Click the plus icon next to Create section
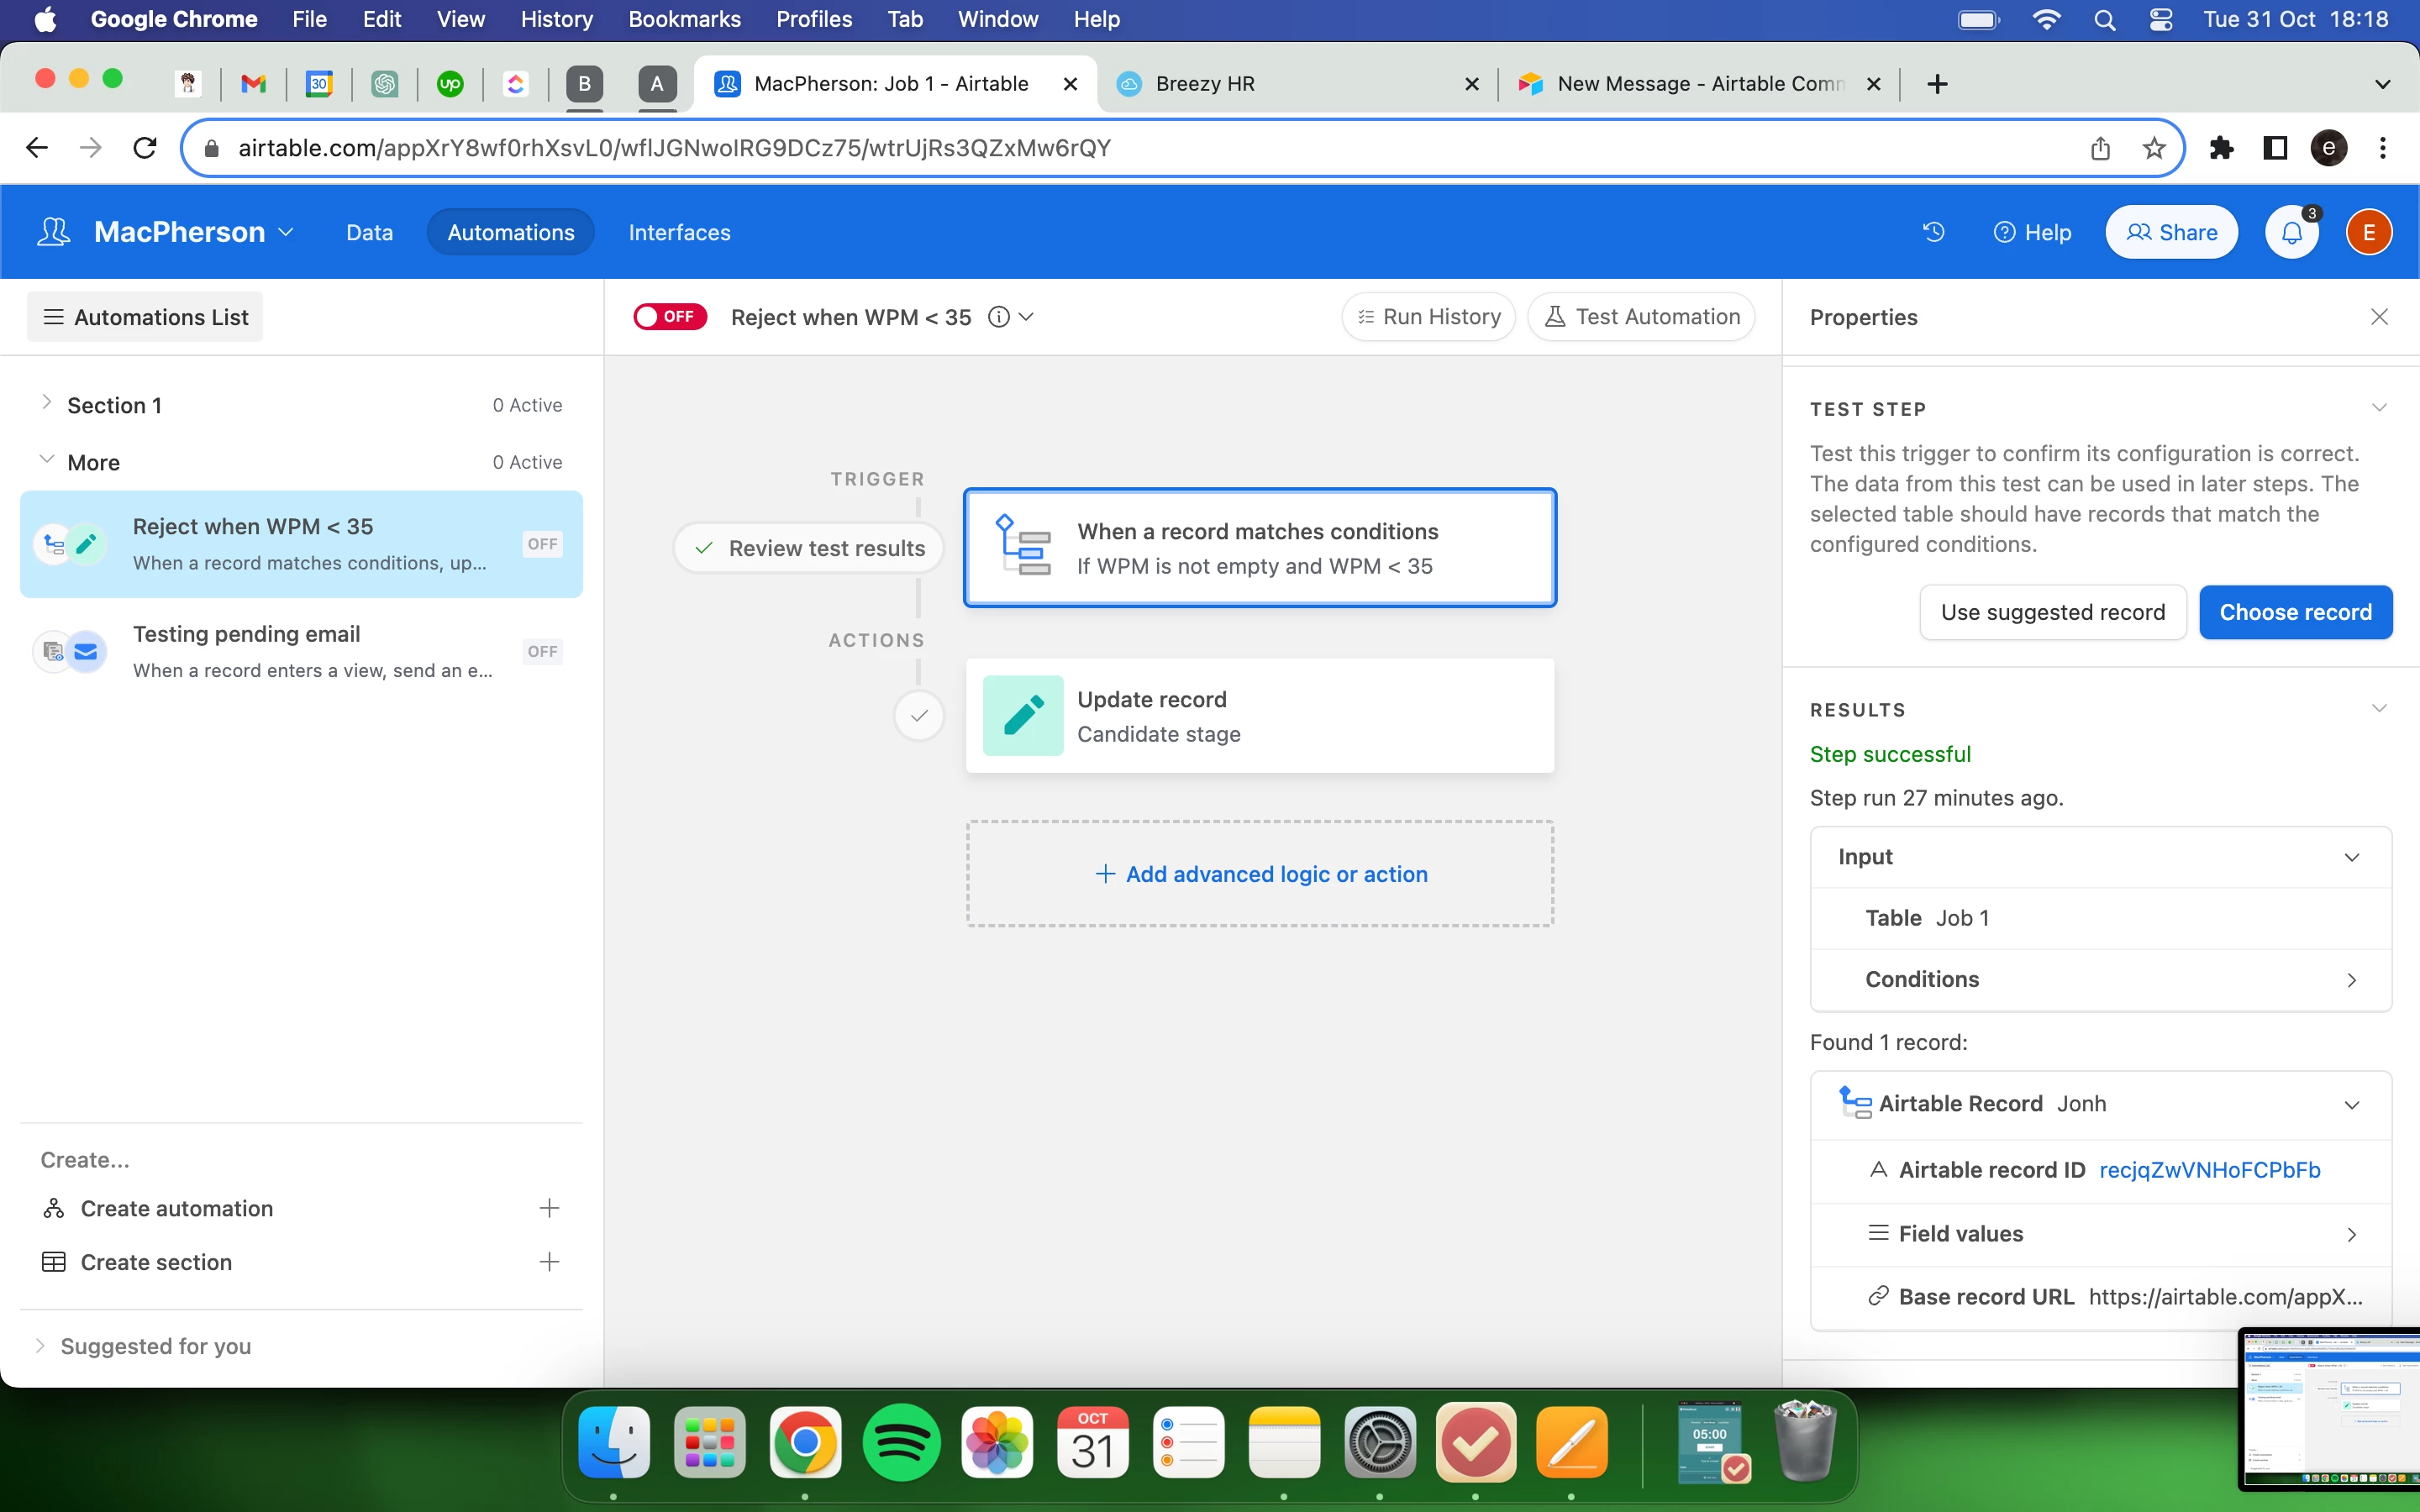The height and width of the screenshot is (1512, 2420). [x=549, y=1262]
